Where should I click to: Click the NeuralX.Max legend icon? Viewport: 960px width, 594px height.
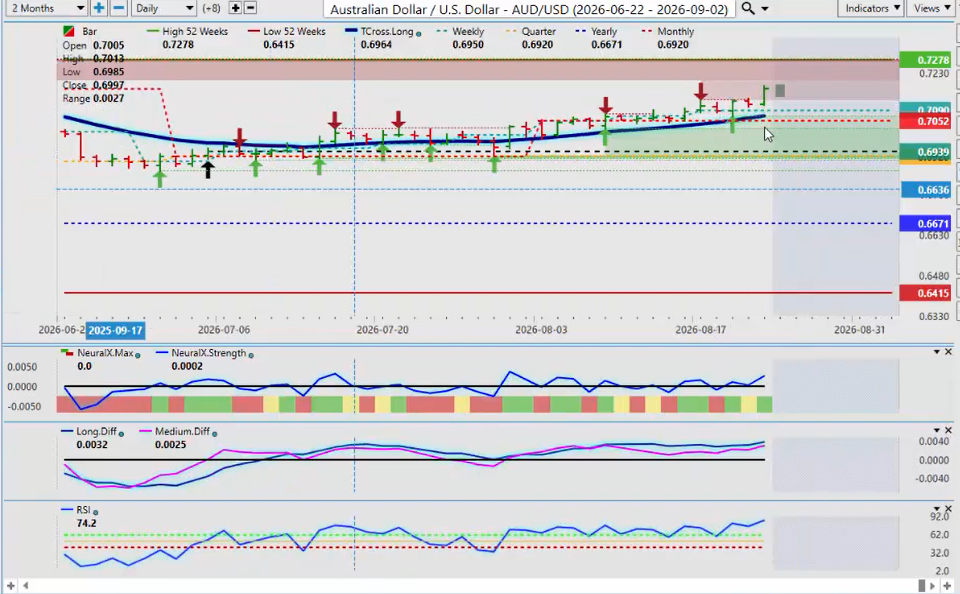click(x=66, y=353)
